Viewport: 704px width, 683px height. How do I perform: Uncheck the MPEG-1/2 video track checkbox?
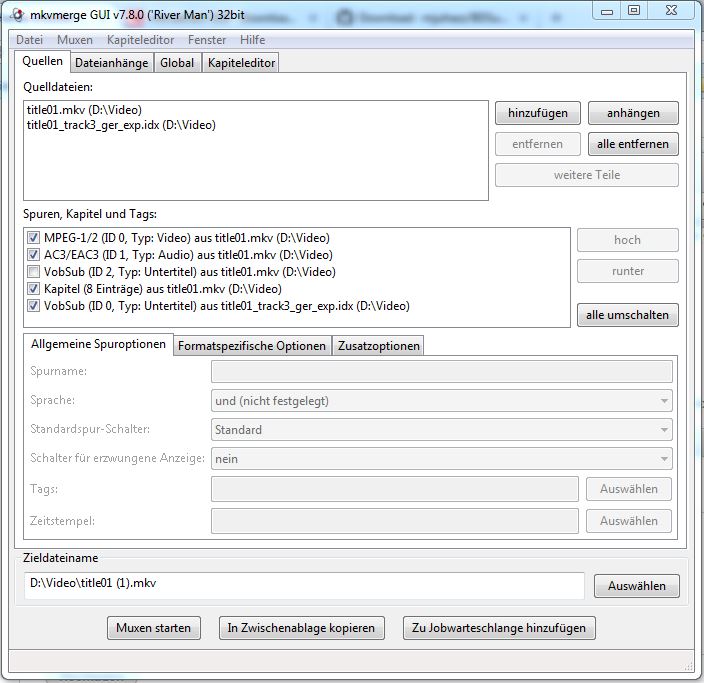point(33,238)
